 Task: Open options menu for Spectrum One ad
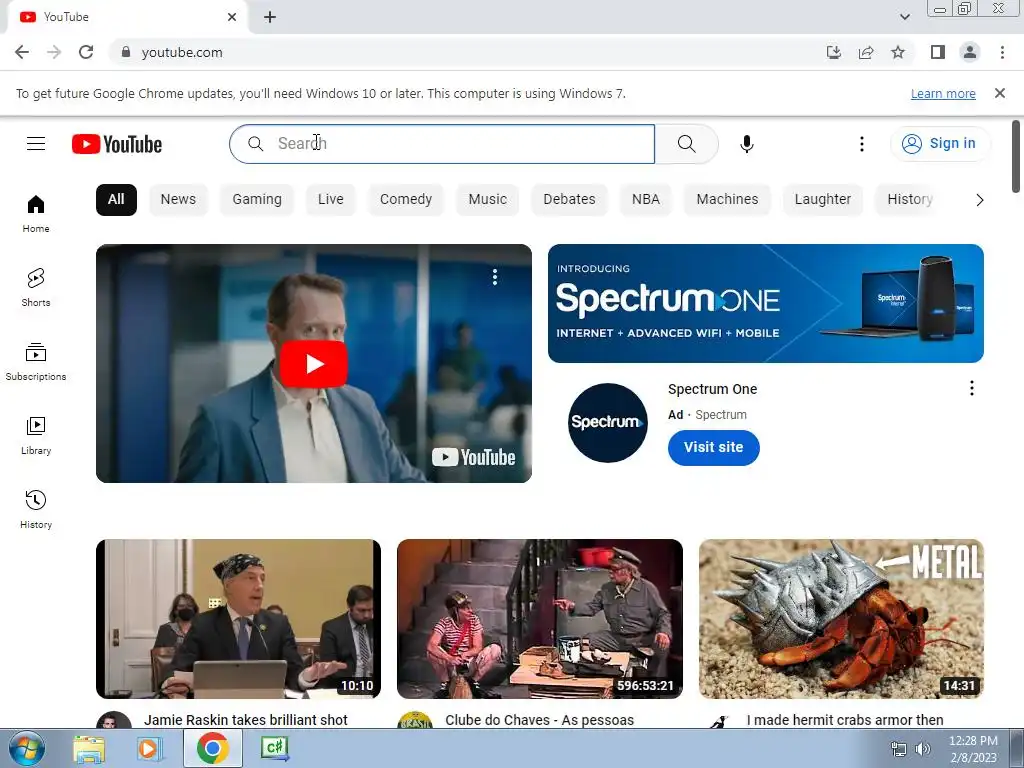point(972,389)
